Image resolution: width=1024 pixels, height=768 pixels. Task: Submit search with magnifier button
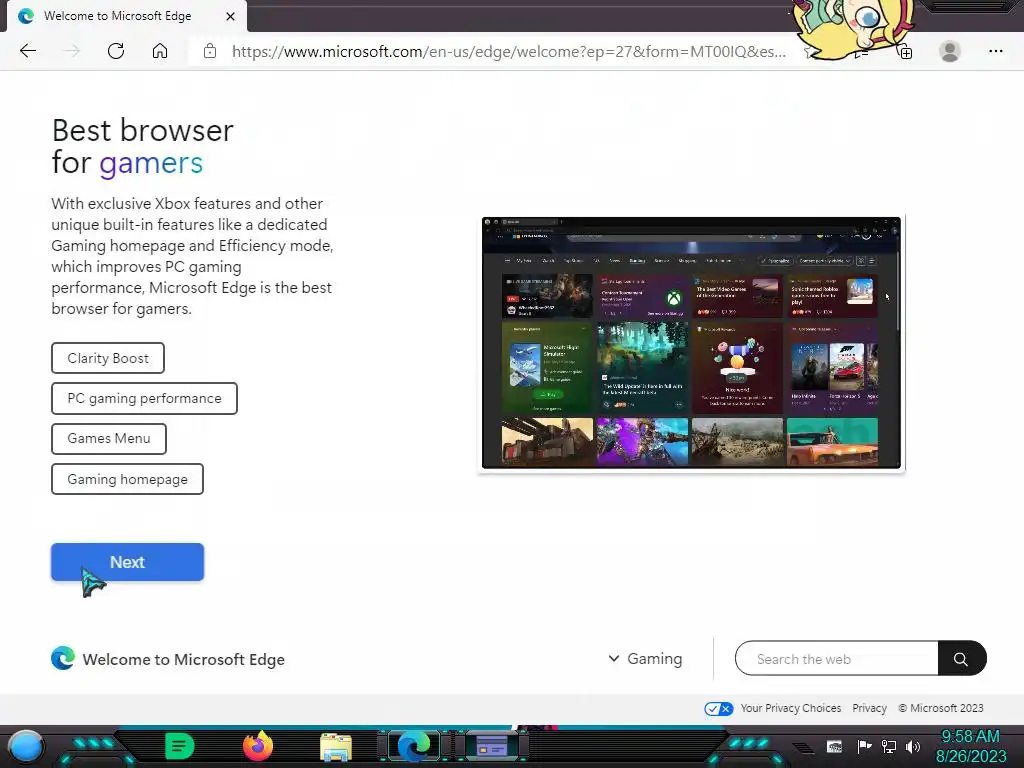click(x=961, y=658)
